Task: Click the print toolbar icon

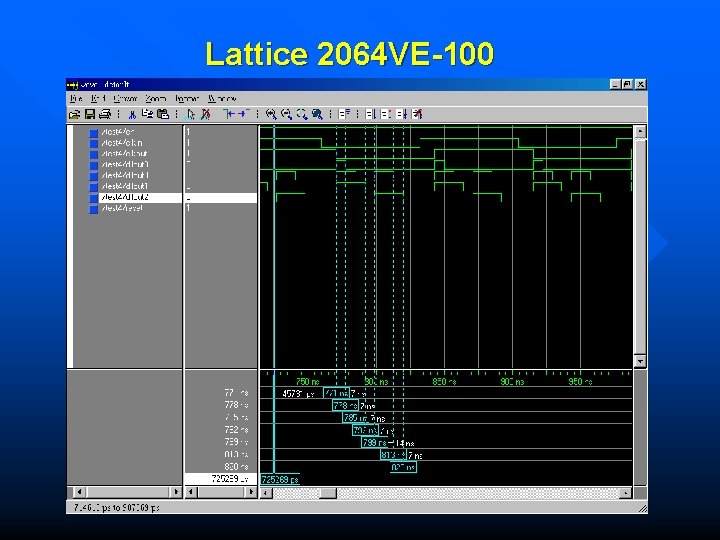Action: click(x=105, y=114)
